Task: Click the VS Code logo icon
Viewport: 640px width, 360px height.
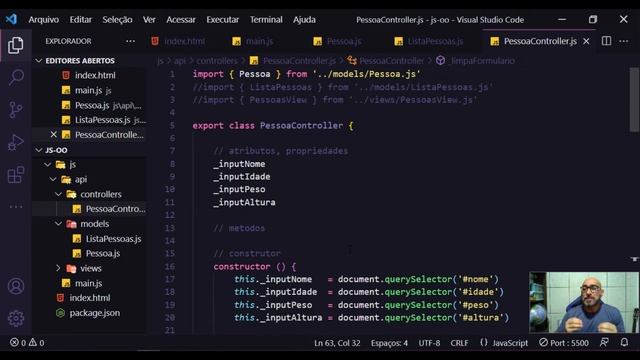Action: [11, 19]
